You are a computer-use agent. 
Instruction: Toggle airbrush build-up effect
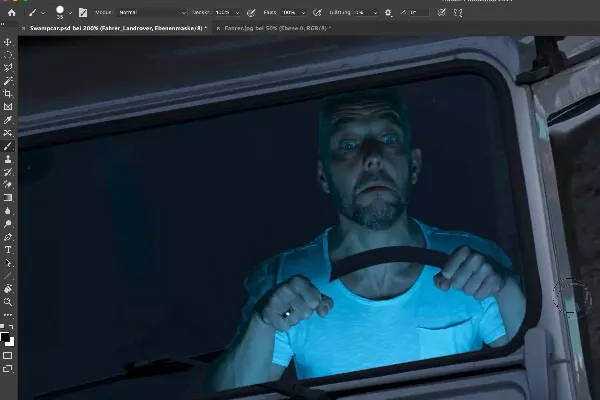(317, 13)
